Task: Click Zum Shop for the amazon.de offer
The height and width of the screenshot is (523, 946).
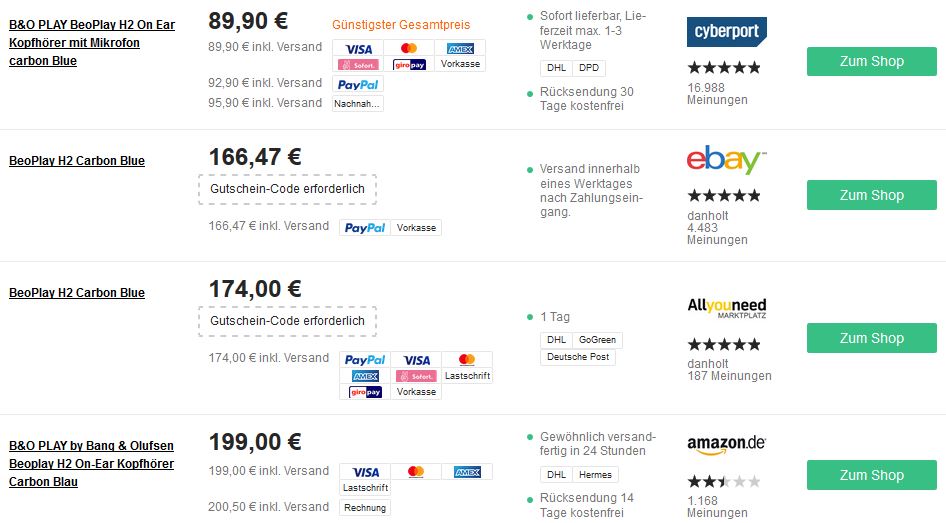Action: (872, 475)
